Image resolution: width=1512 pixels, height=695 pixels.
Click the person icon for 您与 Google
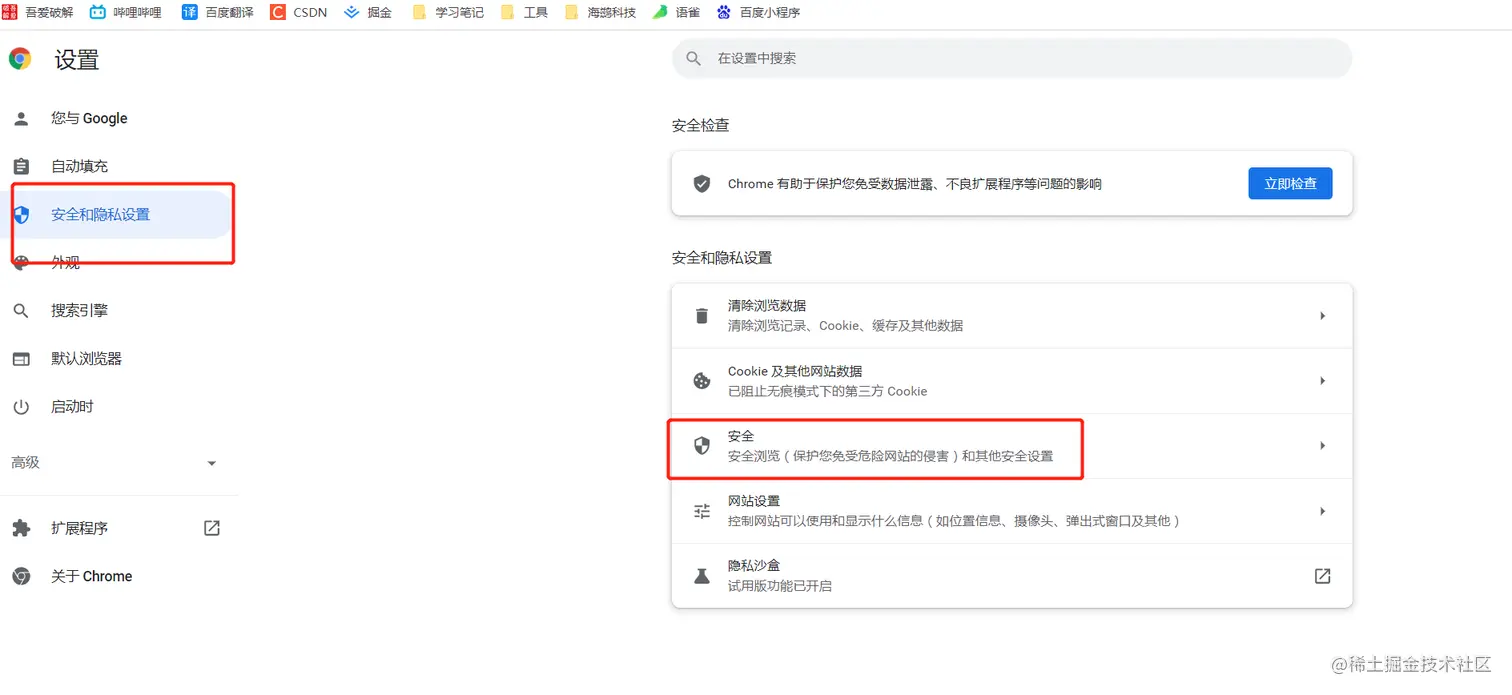(x=21, y=118)
